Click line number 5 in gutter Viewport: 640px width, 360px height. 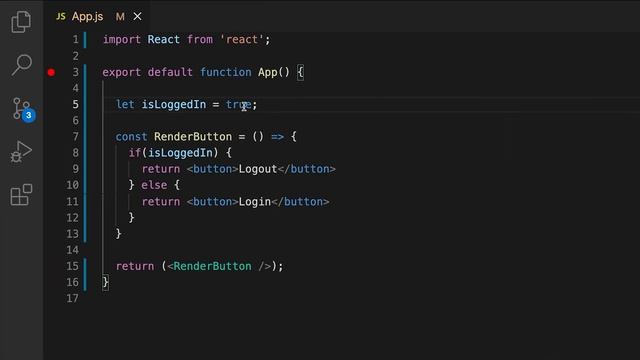point(76,104)
